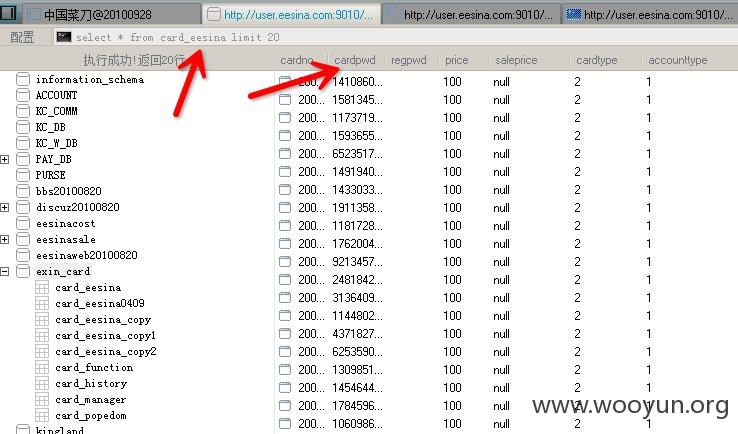738x434 pixels.
Task: Click the card_eesina table icon
Action: [42, 288]
